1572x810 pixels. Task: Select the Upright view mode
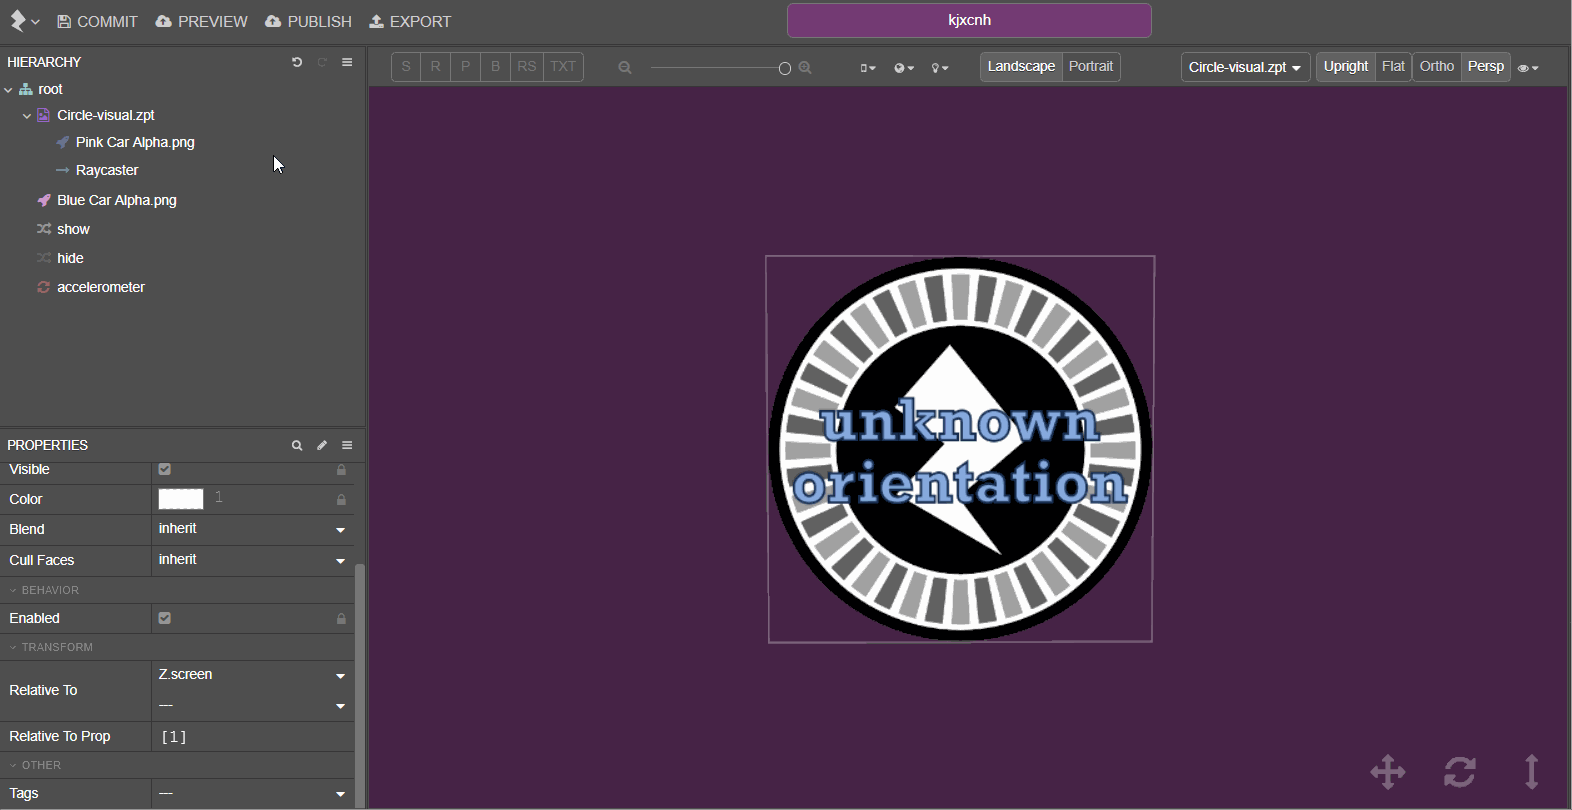(1346, 67)
